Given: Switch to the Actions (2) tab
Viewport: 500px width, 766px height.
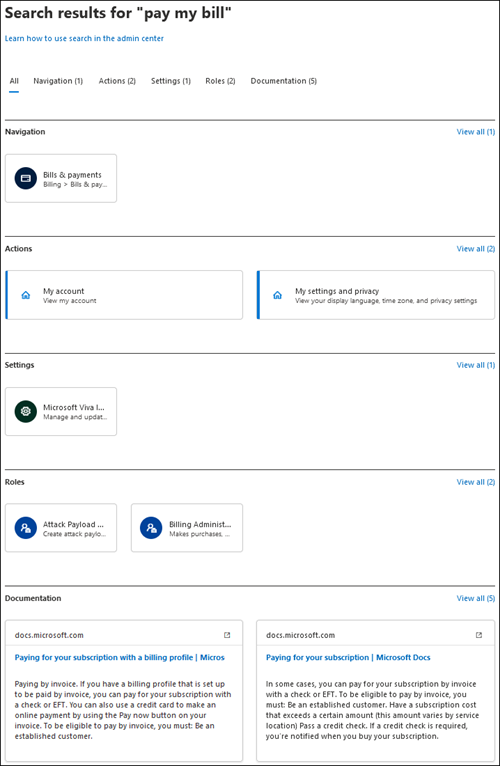Looking at the screenshot, I should [117, 81].
